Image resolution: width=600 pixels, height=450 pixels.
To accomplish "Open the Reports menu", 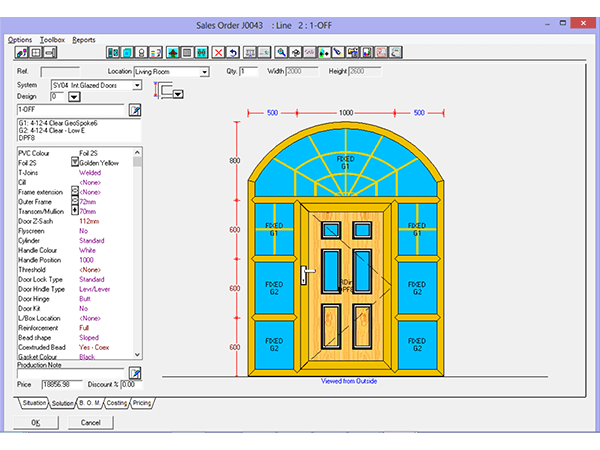I will point(84,39).
